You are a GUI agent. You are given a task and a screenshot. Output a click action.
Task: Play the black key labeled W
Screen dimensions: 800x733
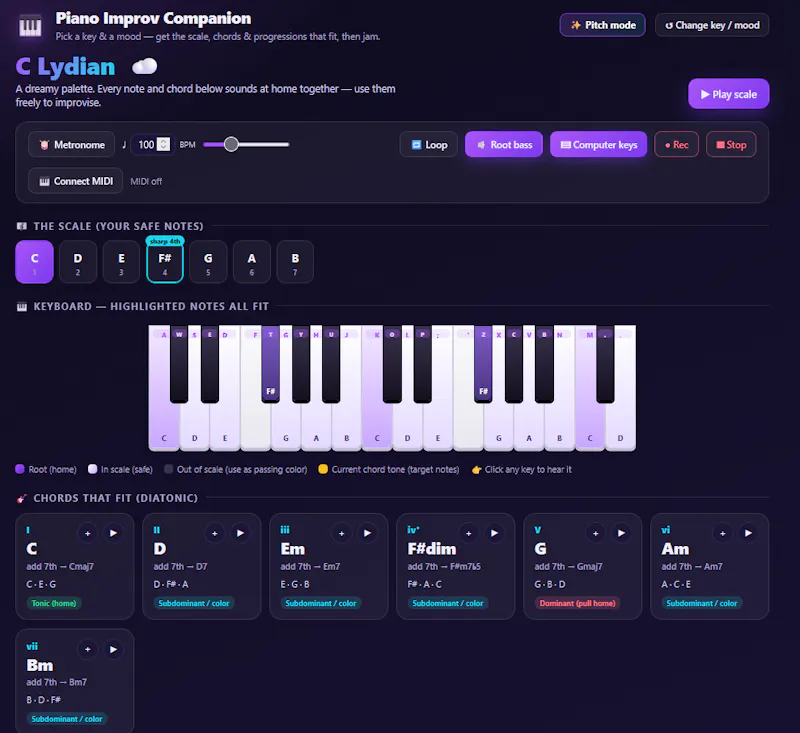pos(179,364)
